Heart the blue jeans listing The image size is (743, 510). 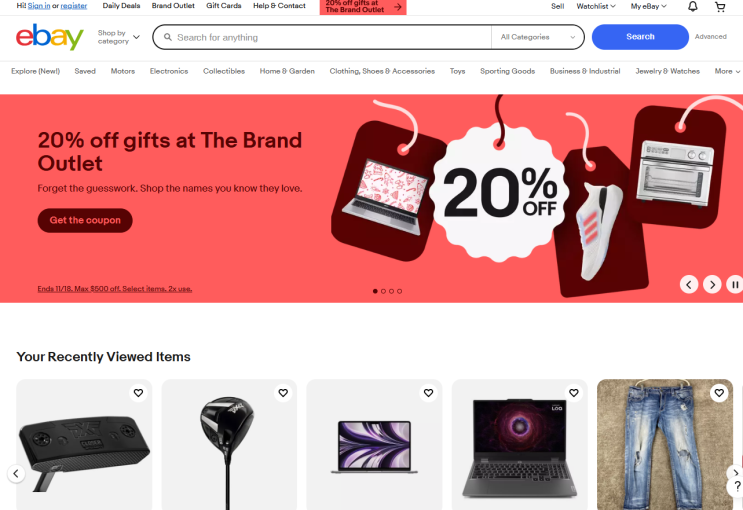pos(719,393)
